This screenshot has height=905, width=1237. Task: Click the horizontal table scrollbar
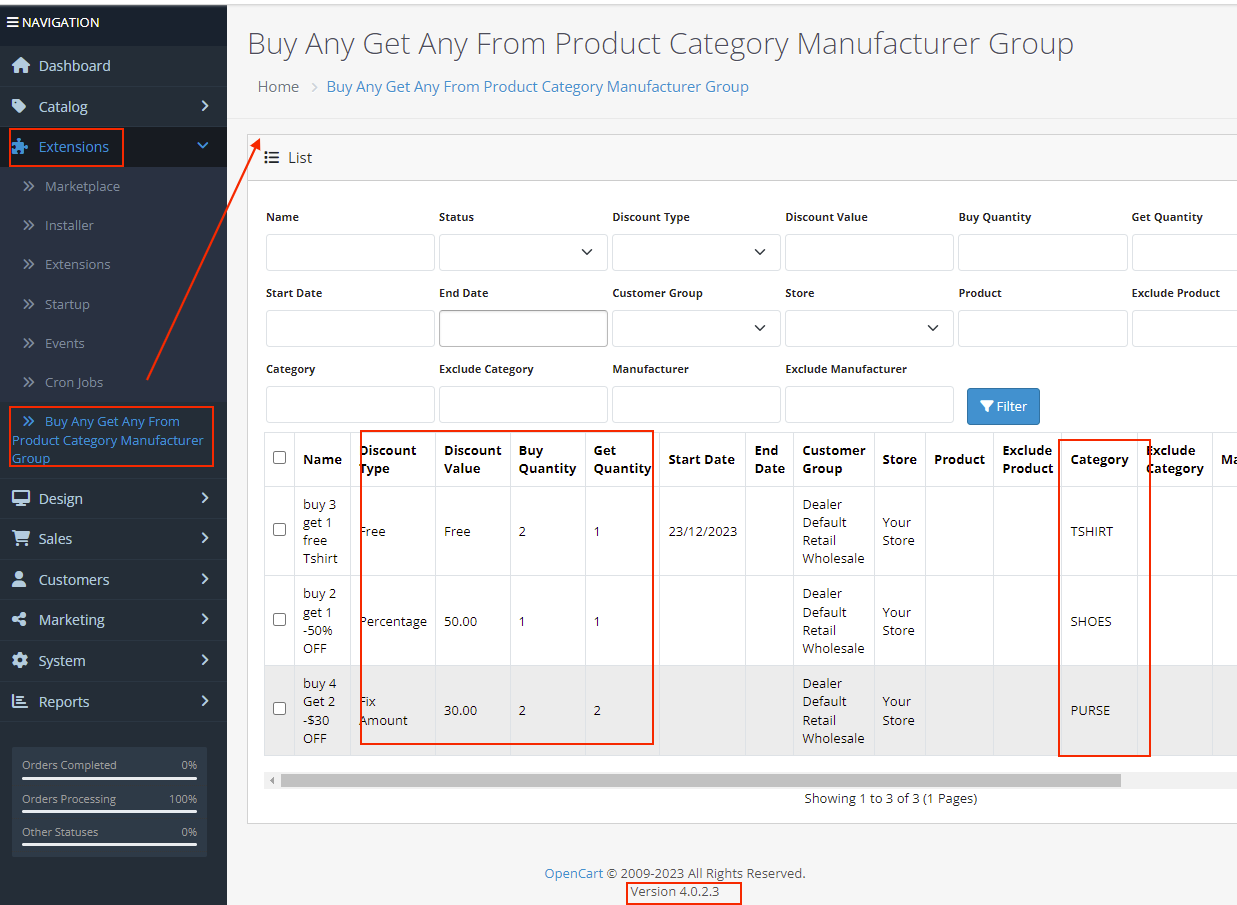[700, 779]
